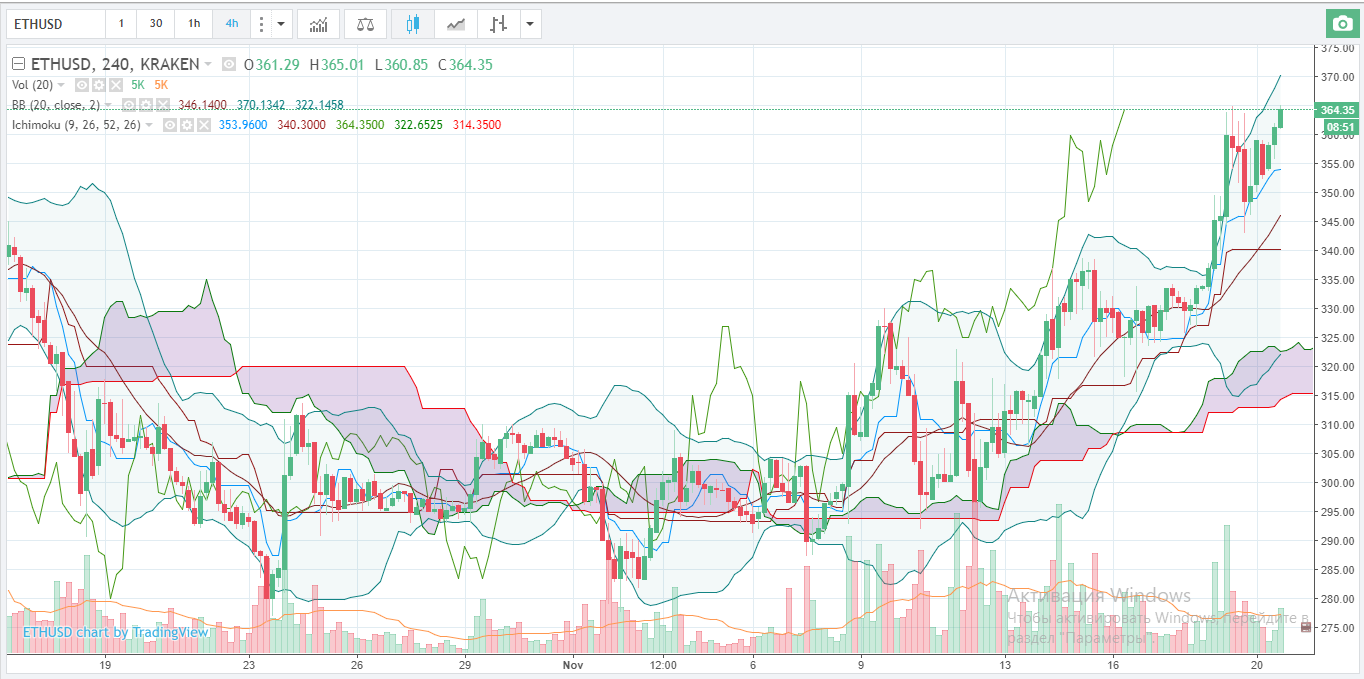
Task: Switch to the Line chart style icon
Action: [x=455, y=23]
